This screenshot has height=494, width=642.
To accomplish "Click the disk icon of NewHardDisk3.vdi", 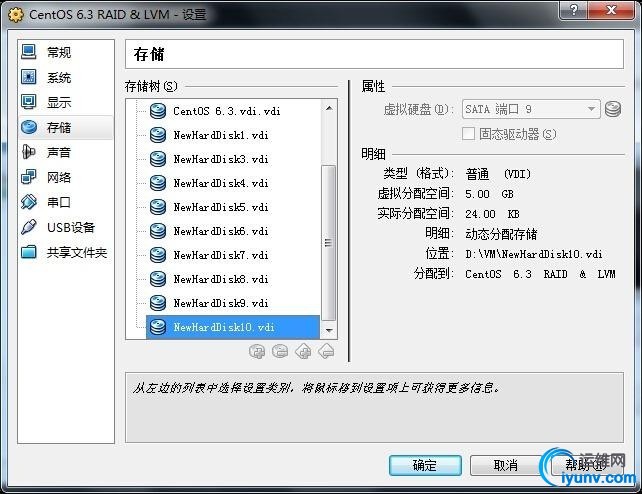I will pyautogui.click(x=158, y=159).
